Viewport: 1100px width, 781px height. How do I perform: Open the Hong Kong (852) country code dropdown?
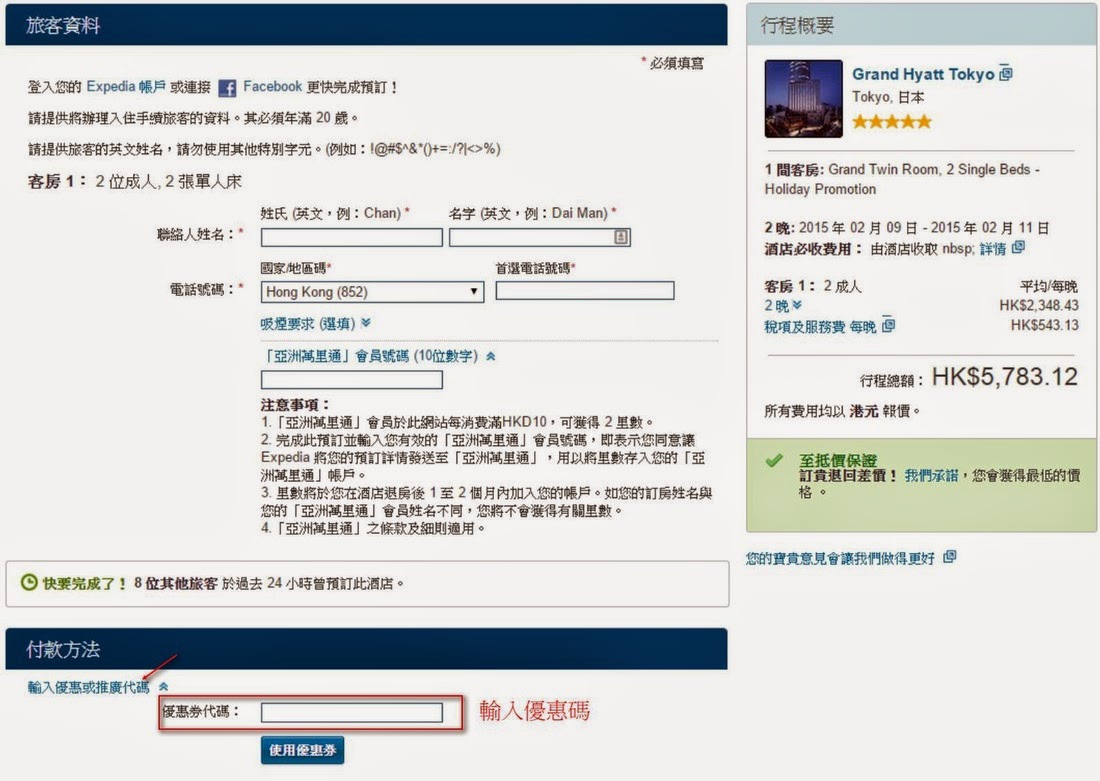[372, 292]
